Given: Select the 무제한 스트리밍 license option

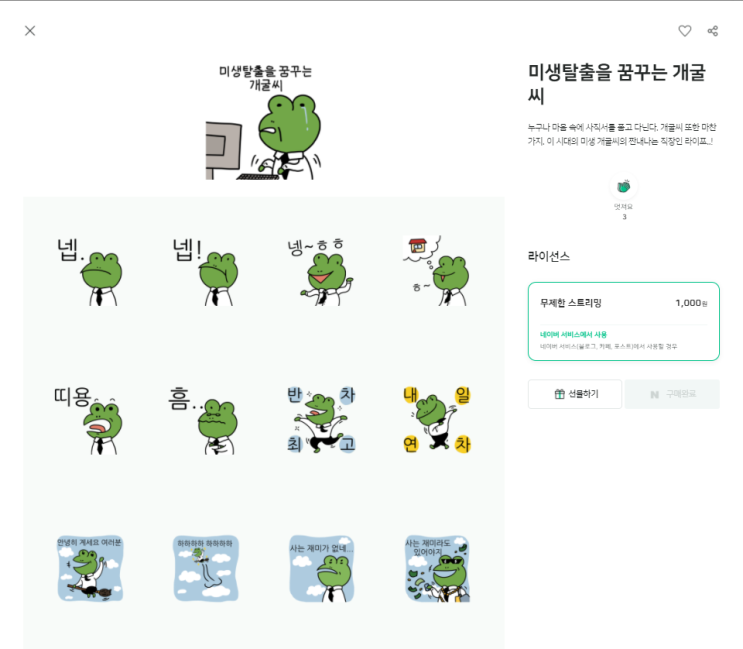Looking at the screenshot, I should (x=624, y=322).
